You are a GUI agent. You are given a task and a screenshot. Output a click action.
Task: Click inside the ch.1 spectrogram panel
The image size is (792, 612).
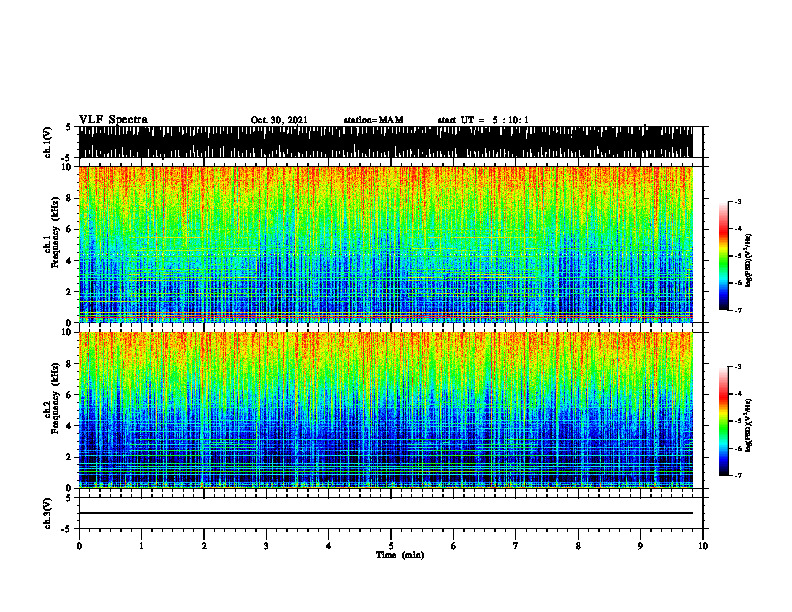click(385, 244)
